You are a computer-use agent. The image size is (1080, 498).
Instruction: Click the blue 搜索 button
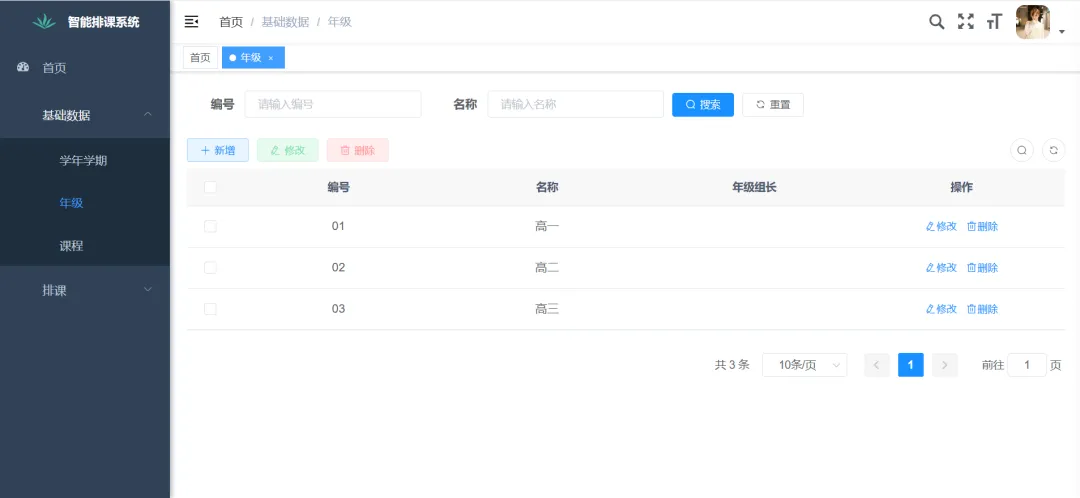[702, 104]
